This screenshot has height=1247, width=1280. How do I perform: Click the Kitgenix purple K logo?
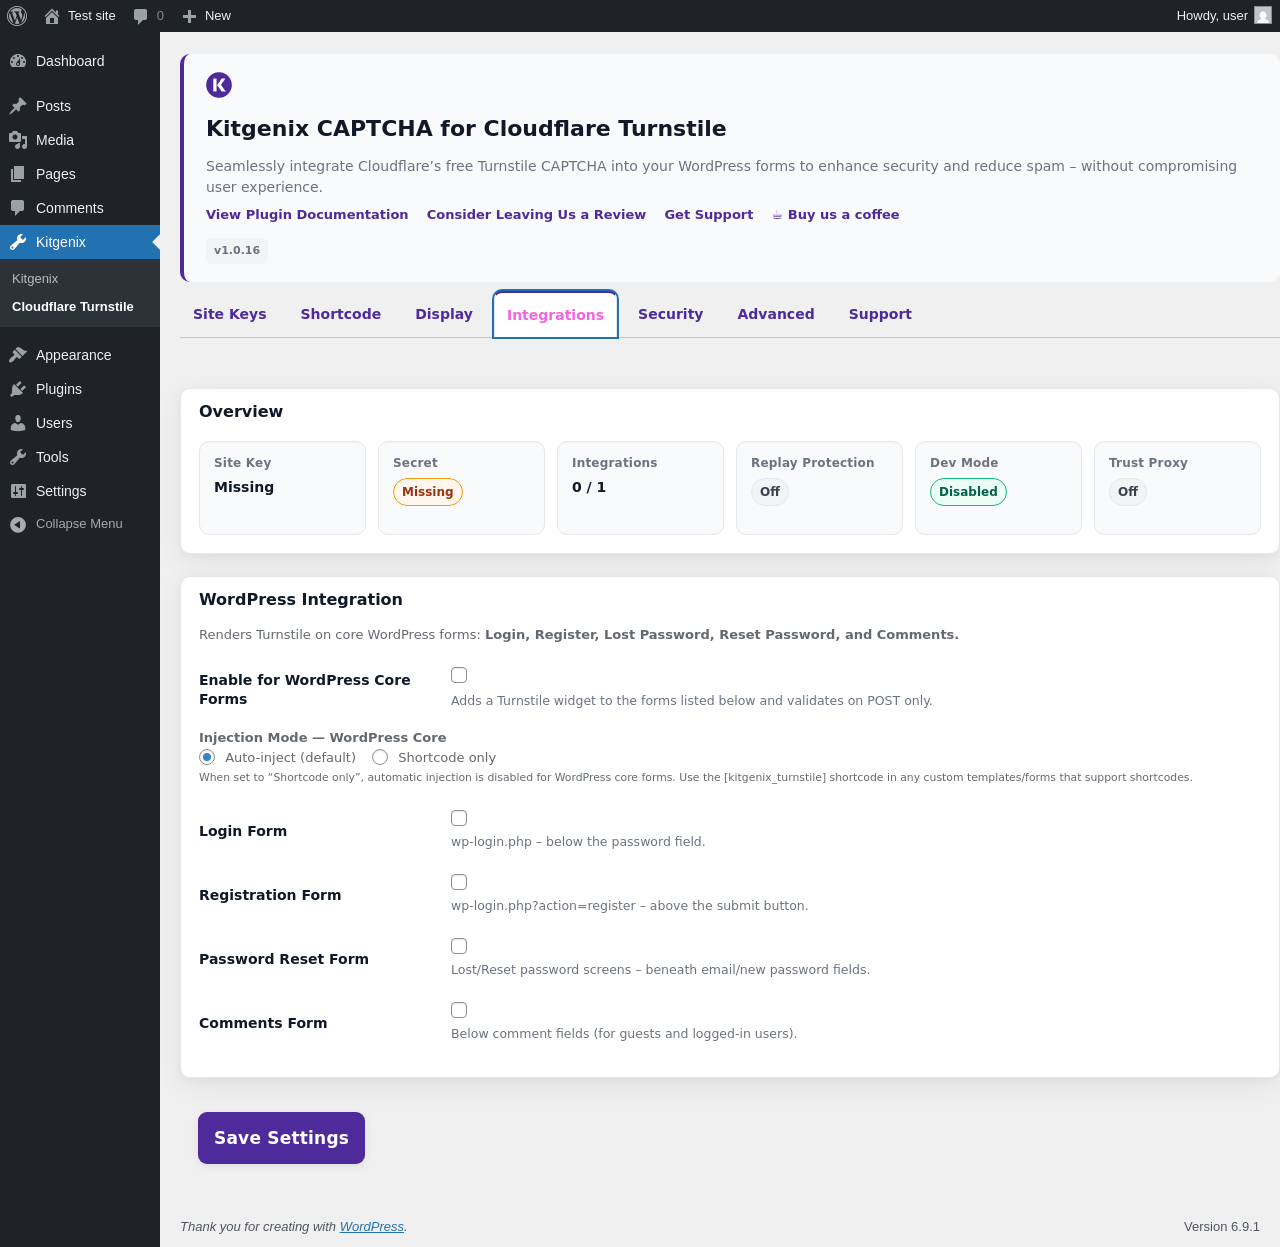coord(219,85)
